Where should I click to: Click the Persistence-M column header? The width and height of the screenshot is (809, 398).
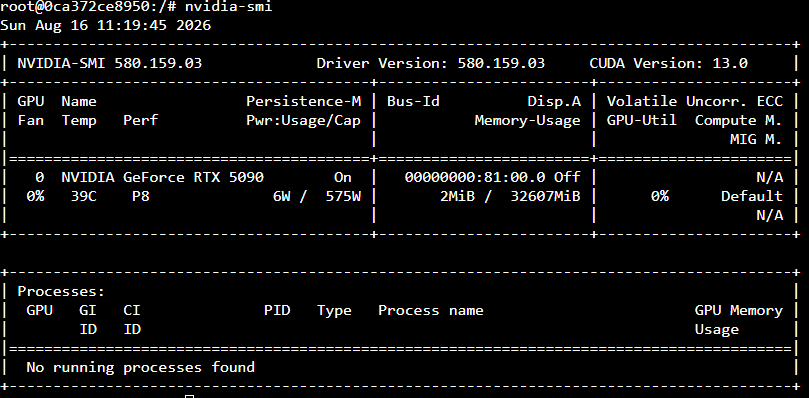pyautogui.click(x=303, y=101)
